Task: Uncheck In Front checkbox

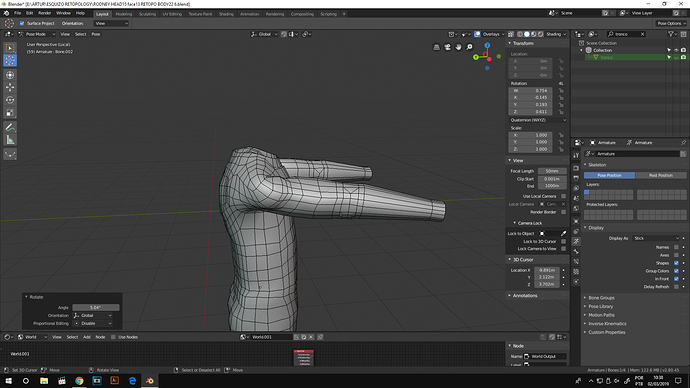Action: click(x=676, y=279)
